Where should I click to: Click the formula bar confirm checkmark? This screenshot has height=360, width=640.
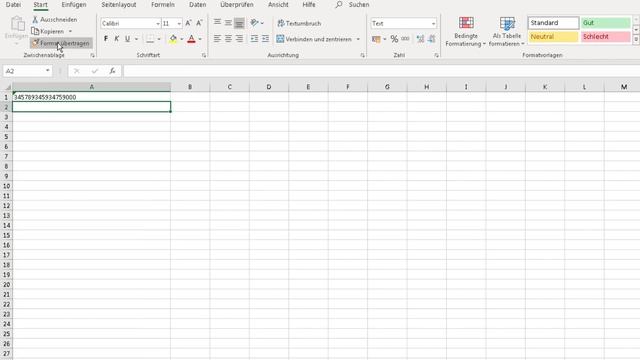click(x=95, y=71)
